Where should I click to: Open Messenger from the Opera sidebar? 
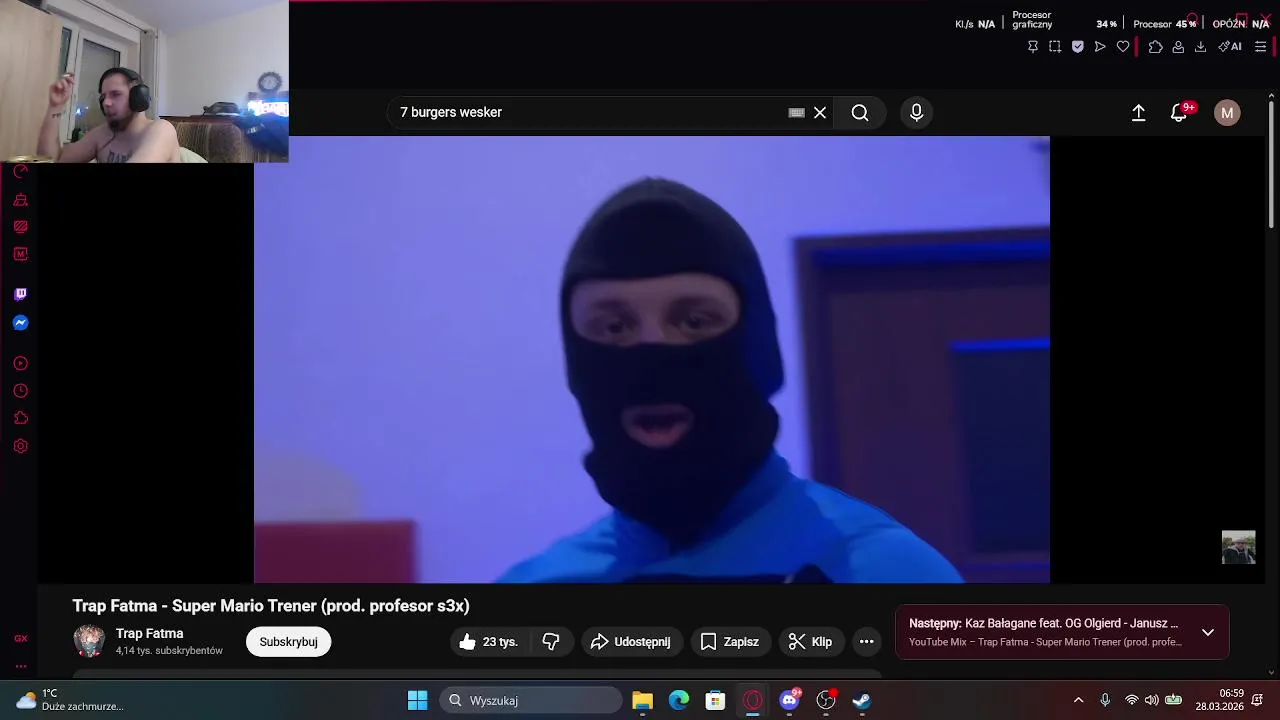click(20, 323)
